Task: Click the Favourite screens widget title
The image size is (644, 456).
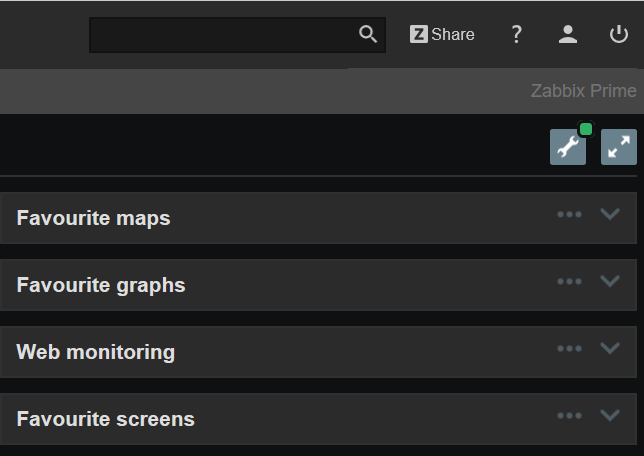Action: coord(105,419)
